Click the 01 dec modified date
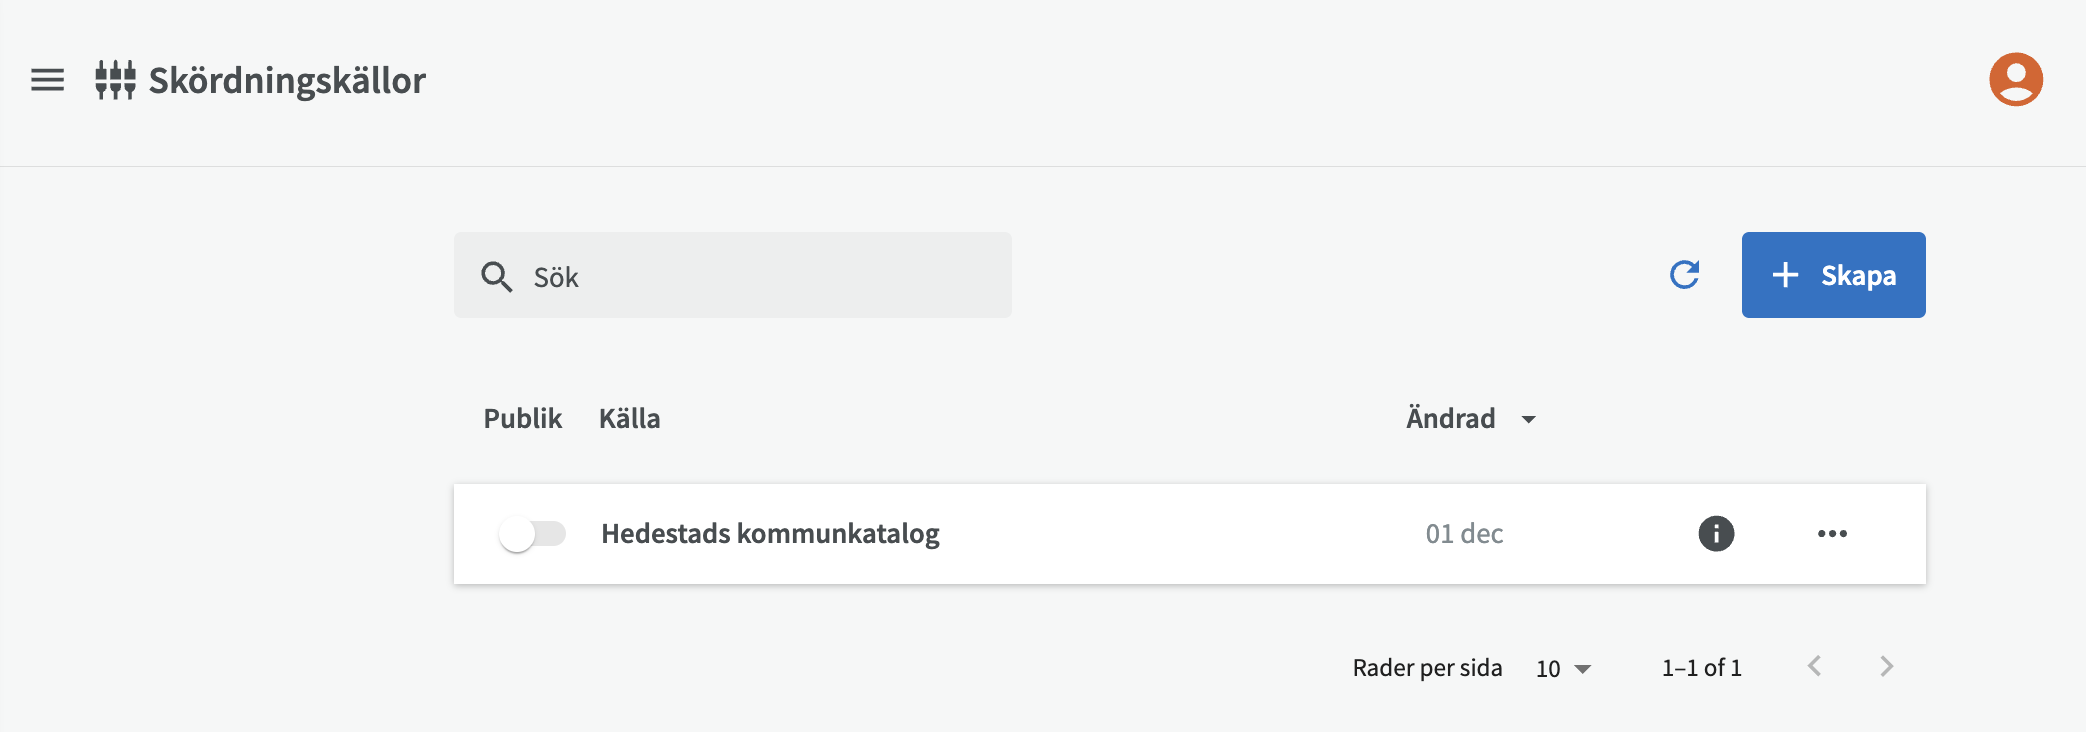Image resolution: width=2086 pixels, height=732 pixels. click(x=1464, y=534)
